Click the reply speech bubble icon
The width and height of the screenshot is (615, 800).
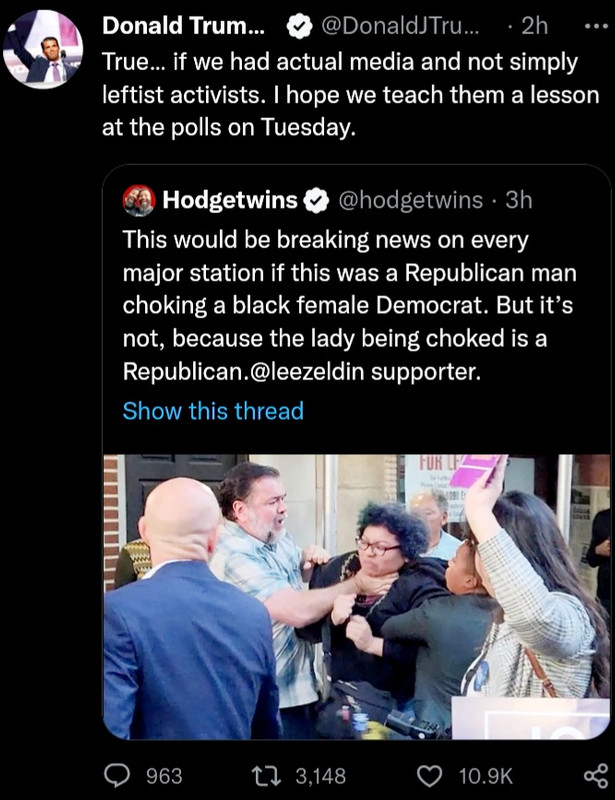(x=118, y=776)
